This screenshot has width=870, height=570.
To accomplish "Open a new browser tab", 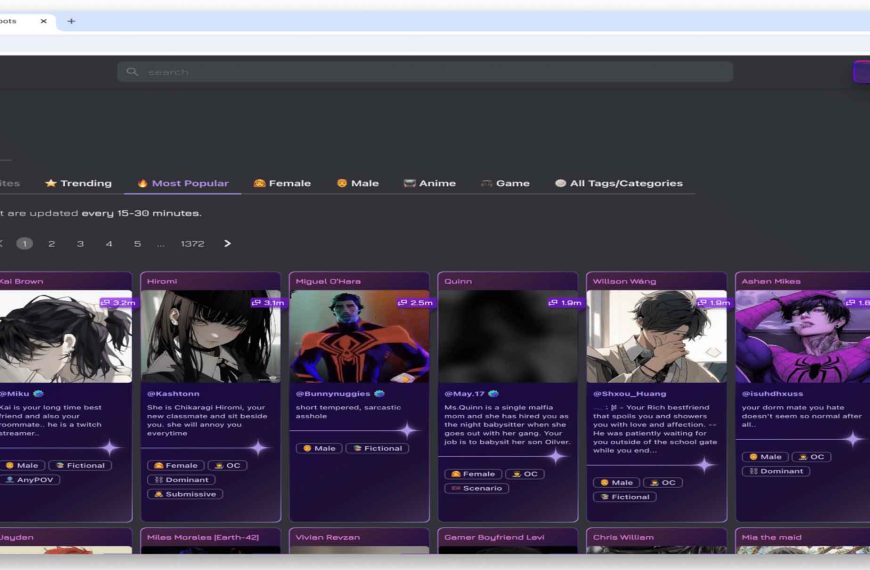I will click(x=71, y=21).
